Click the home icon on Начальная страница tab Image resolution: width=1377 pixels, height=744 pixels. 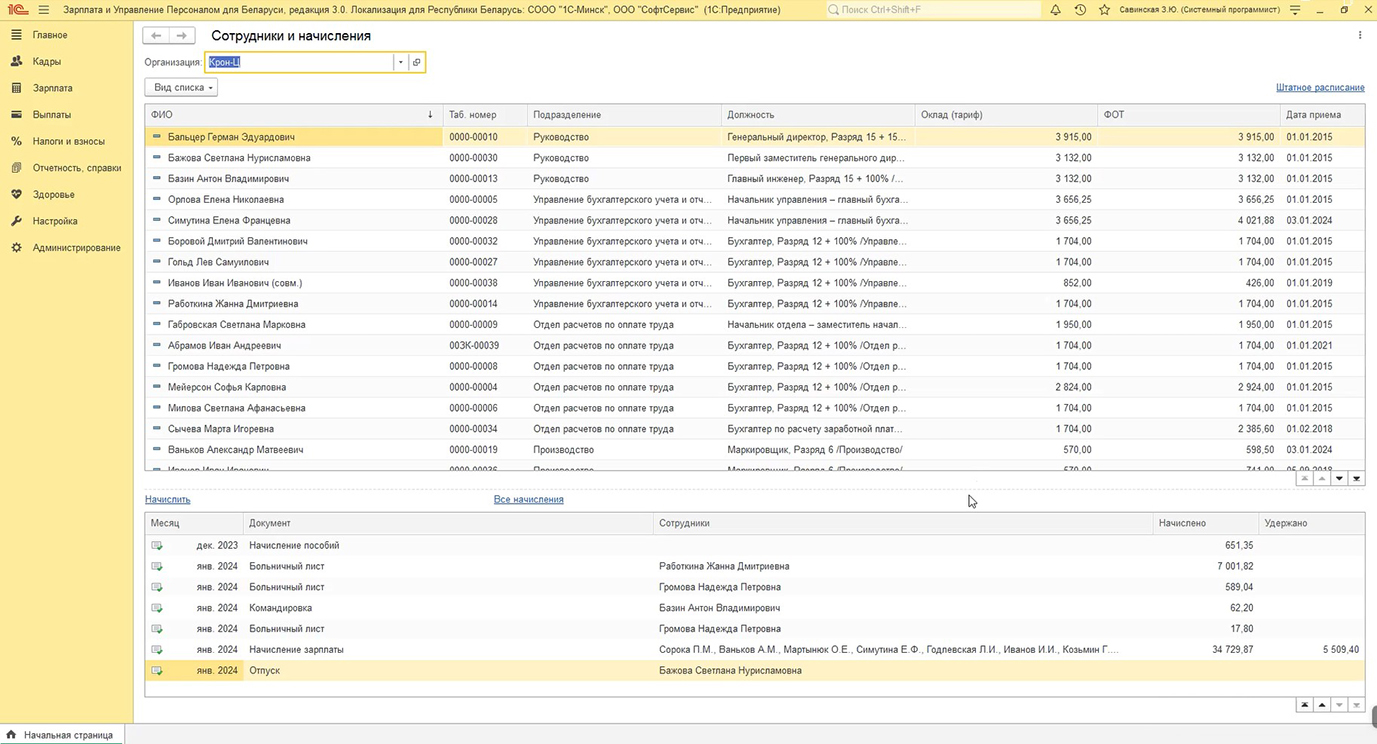point(12,735)
